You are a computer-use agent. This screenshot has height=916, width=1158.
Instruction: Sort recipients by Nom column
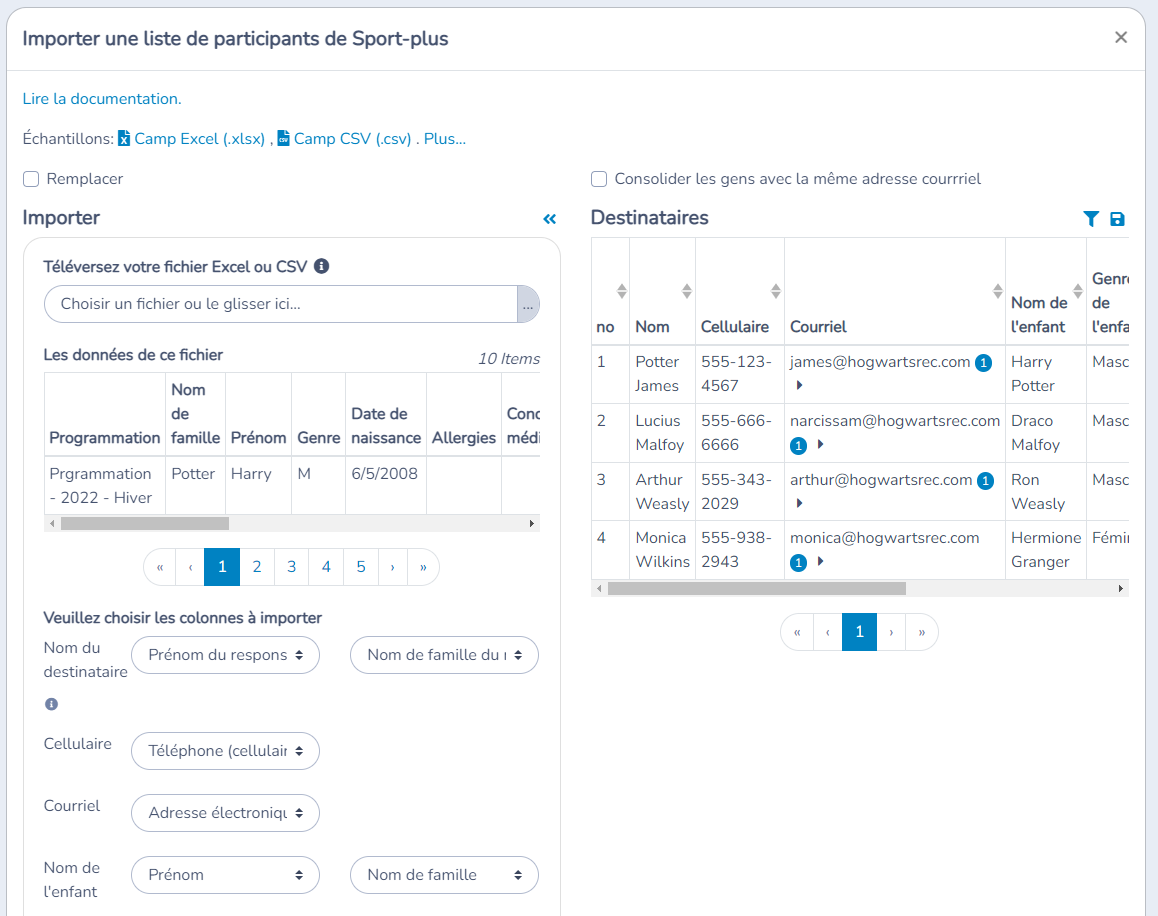click(687, 291)
